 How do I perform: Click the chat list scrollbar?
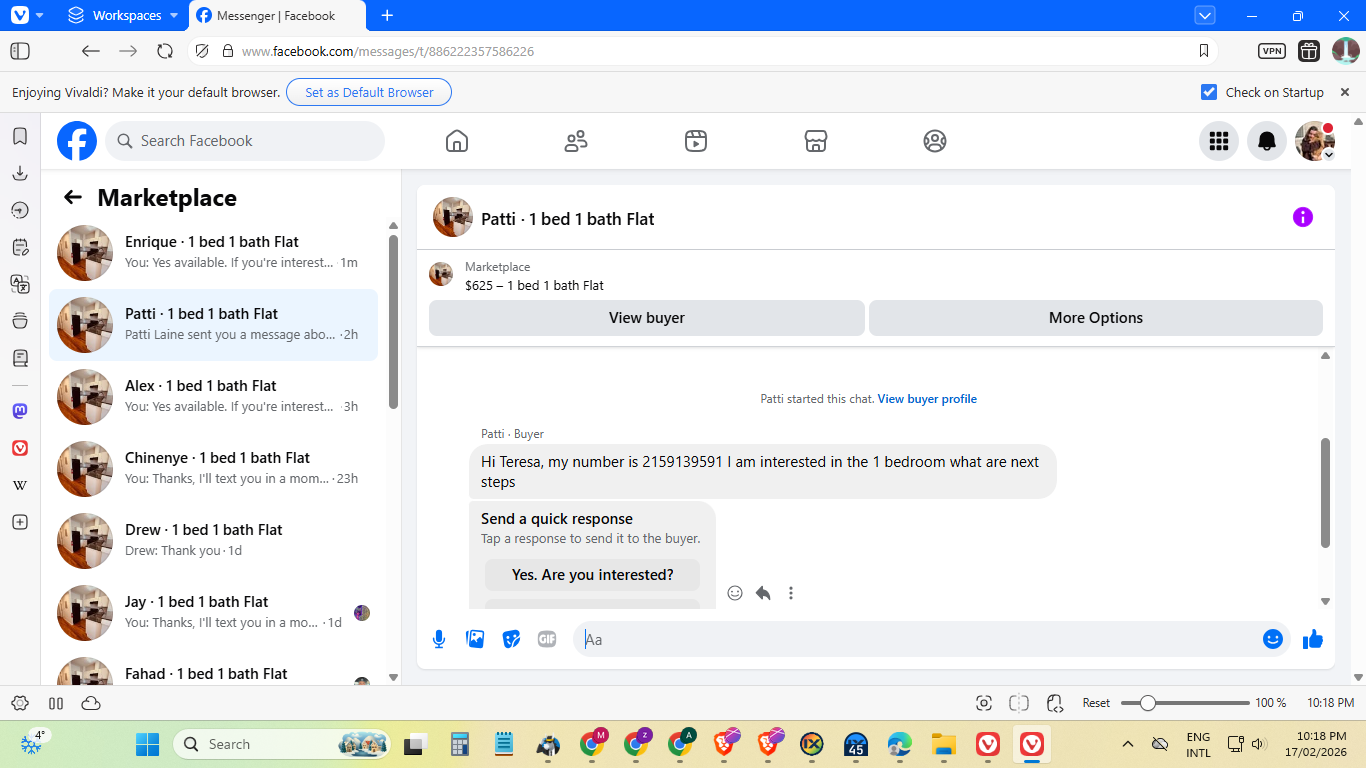pos(393,321)
